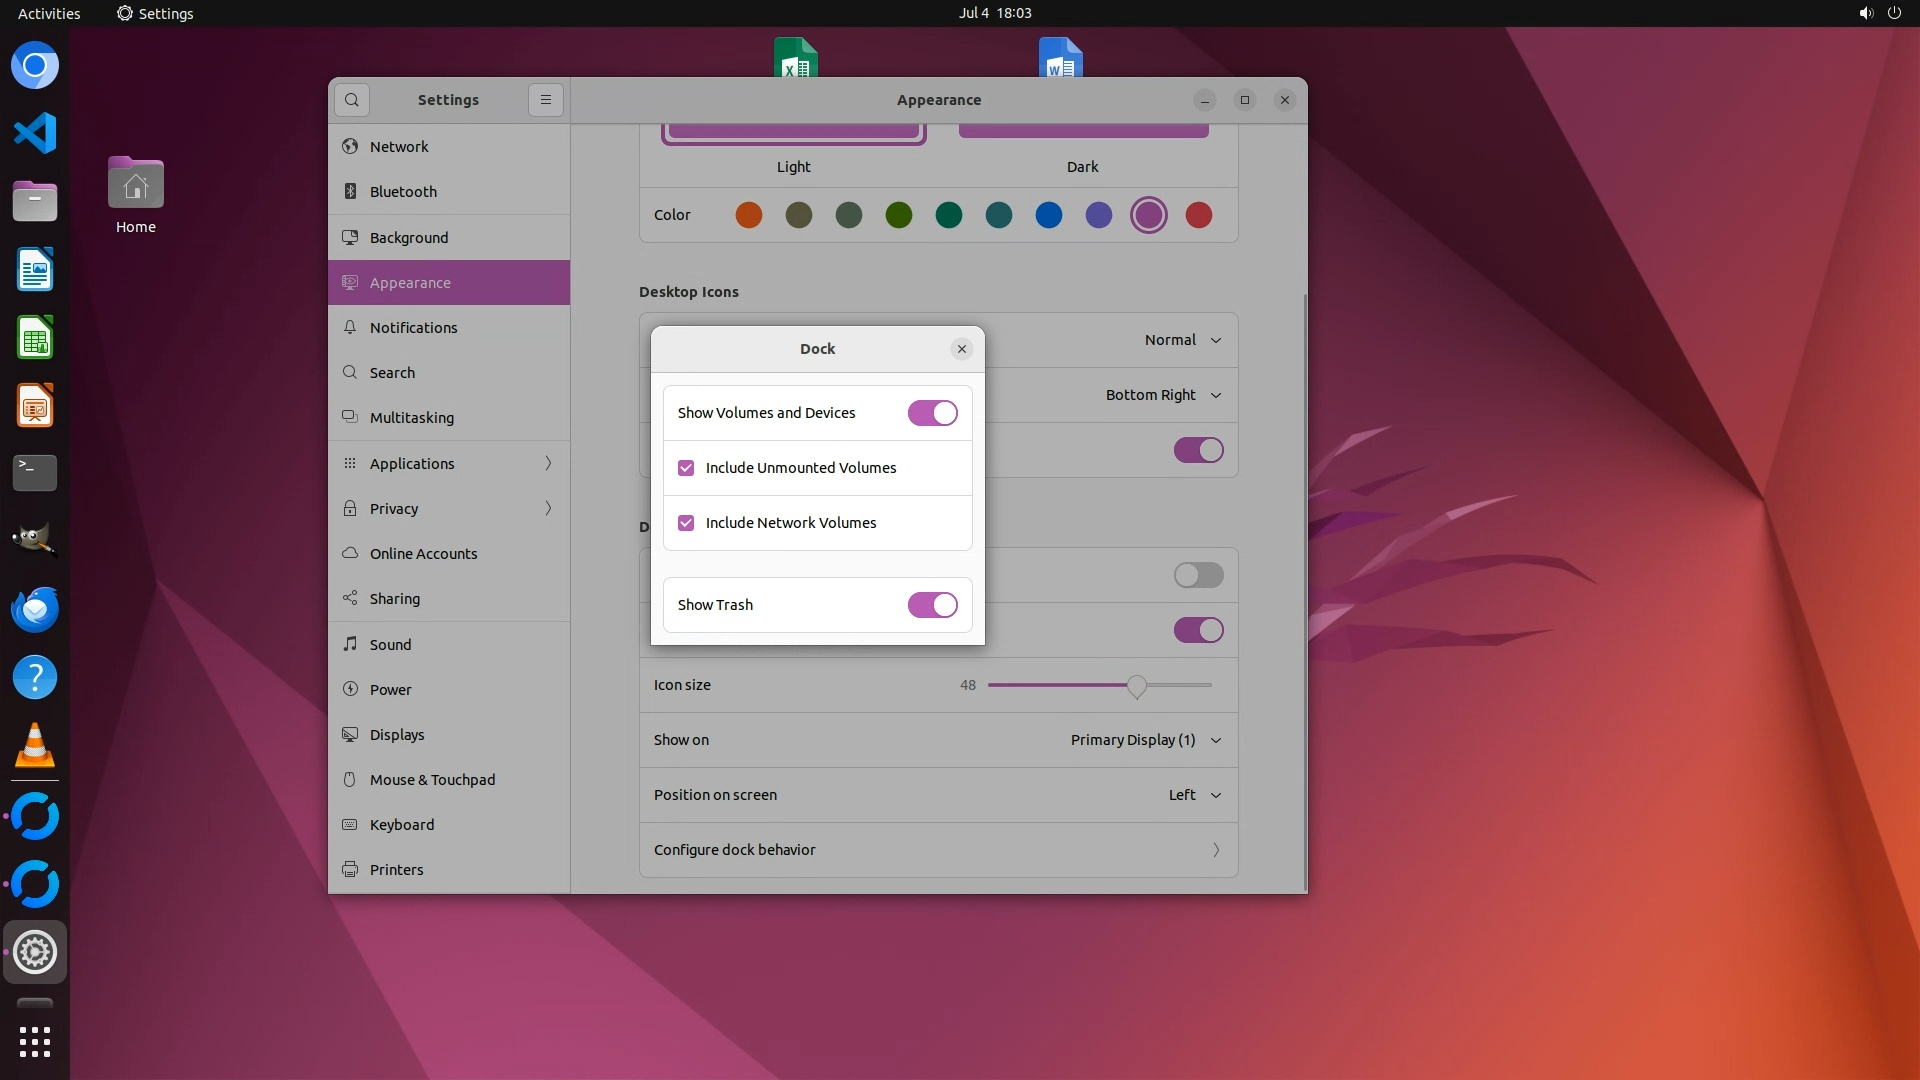Viewport: 1920px width, 1080px height.
Task: Uncheck Include Unmounted Volumes checkbox
Action: [x=686, y=468]
